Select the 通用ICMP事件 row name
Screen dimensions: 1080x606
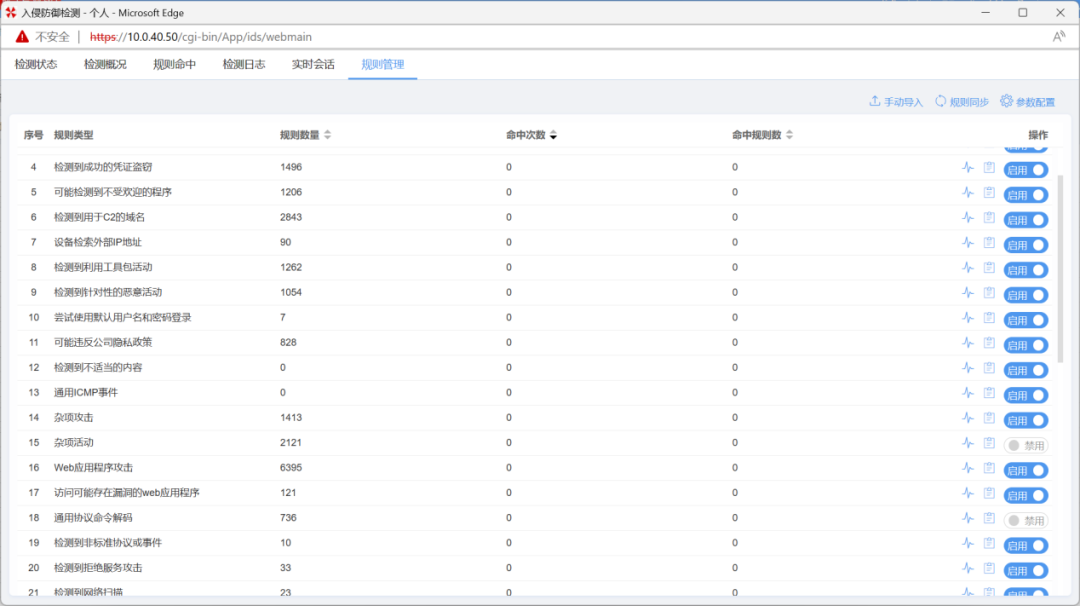pyautogui.click(x=86, y=393)
